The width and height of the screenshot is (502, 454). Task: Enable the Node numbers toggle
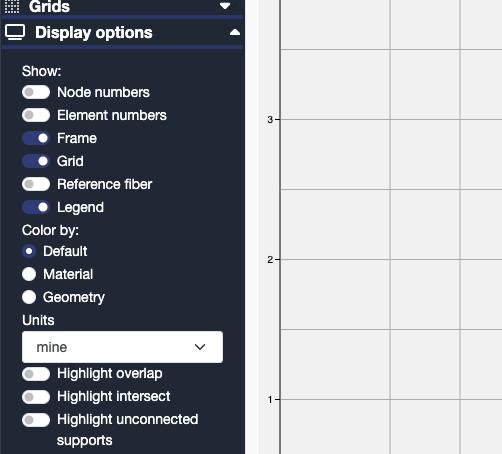coord(36,92)
